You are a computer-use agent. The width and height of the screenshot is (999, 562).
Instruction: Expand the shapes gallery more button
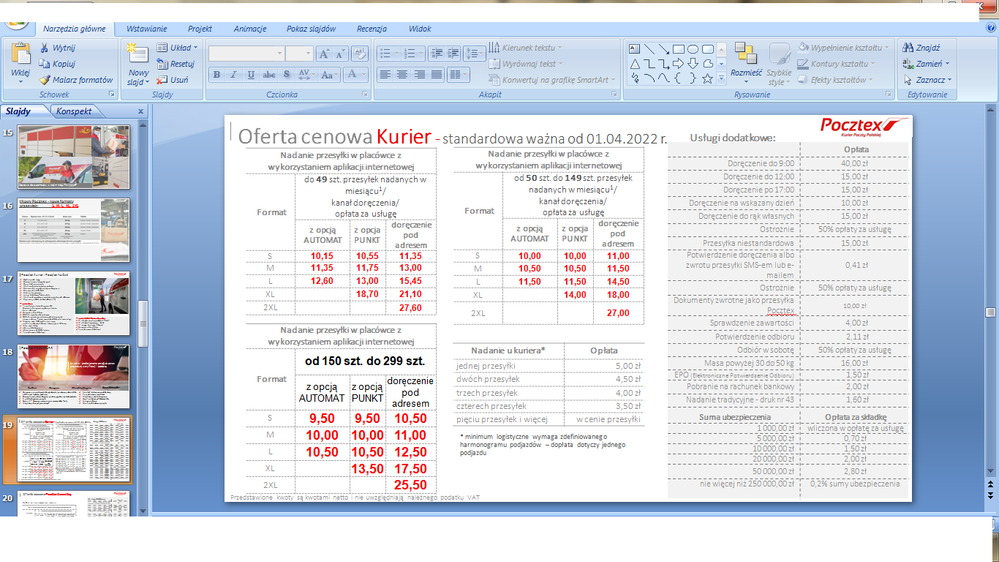[x=721, y=78]
